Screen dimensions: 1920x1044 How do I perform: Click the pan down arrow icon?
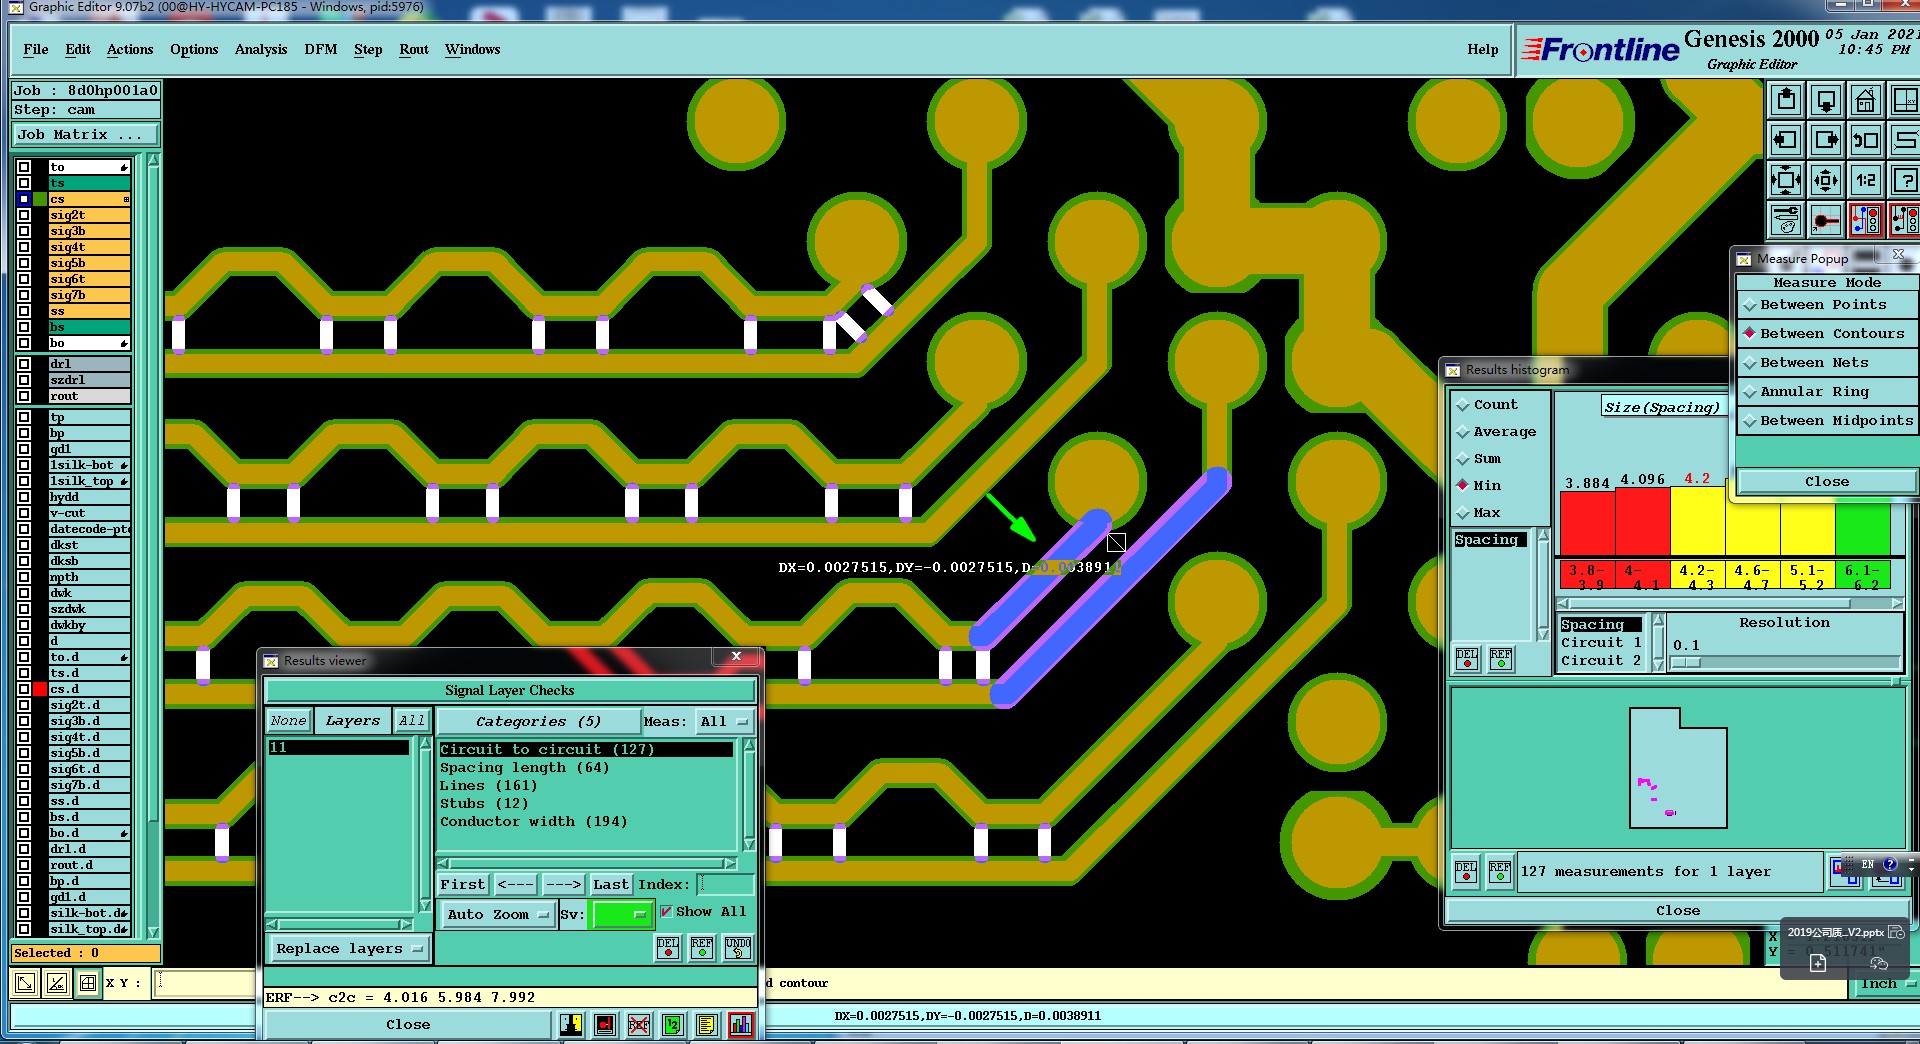(x=1826, y=100)
